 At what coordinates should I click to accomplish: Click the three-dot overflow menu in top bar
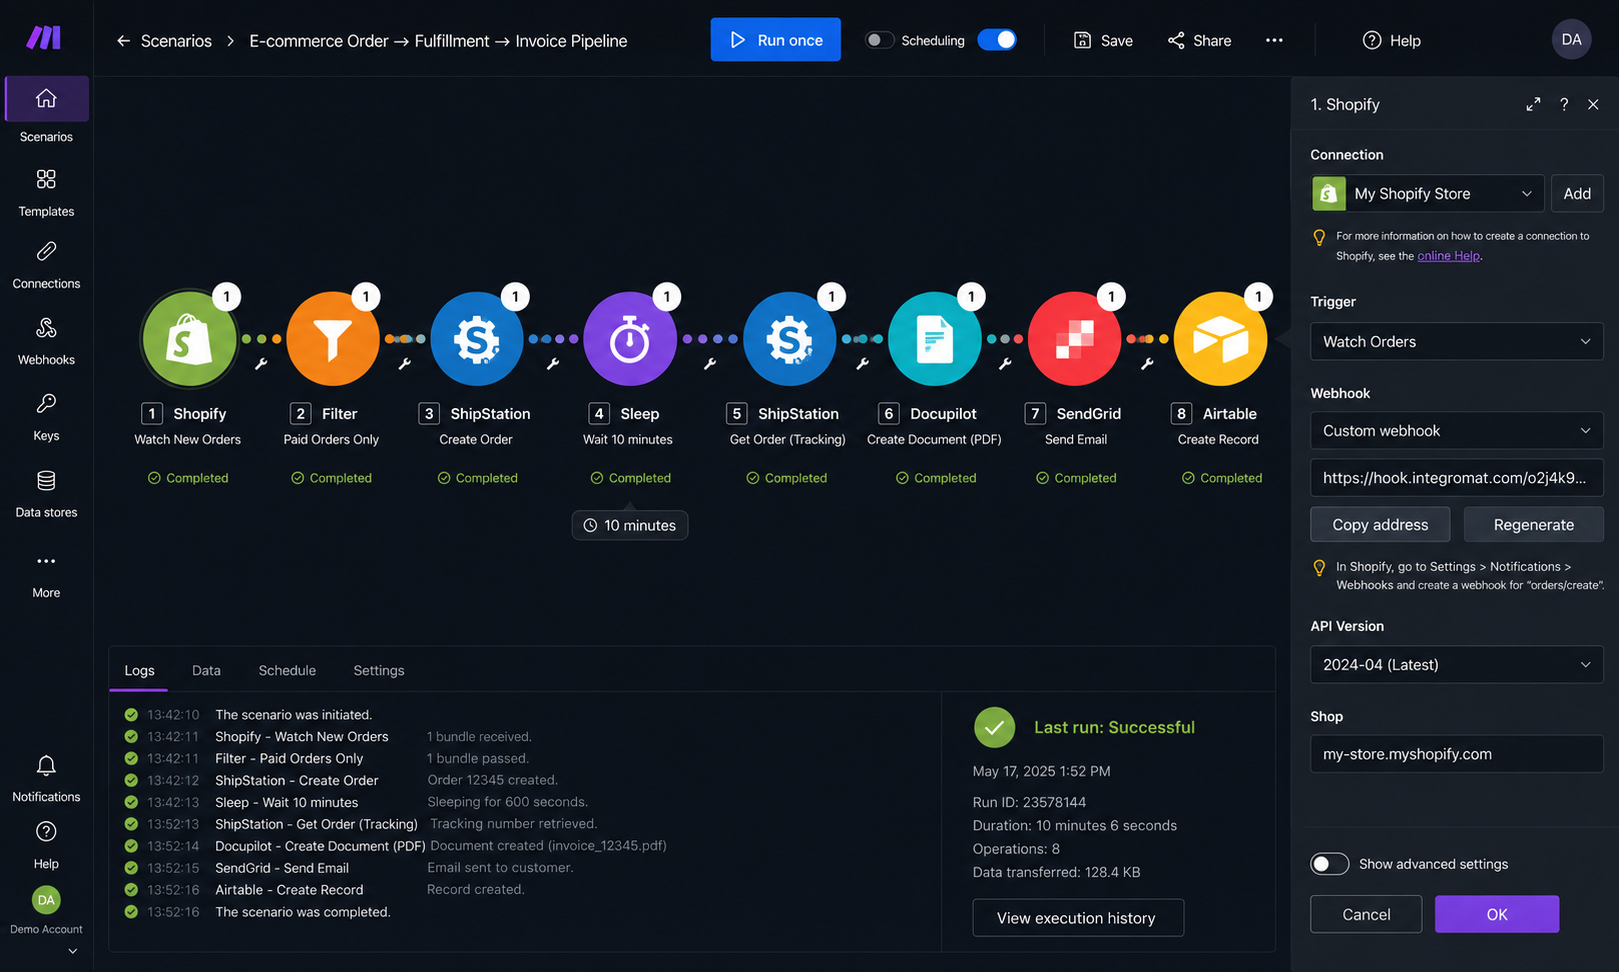(1274, 40)
